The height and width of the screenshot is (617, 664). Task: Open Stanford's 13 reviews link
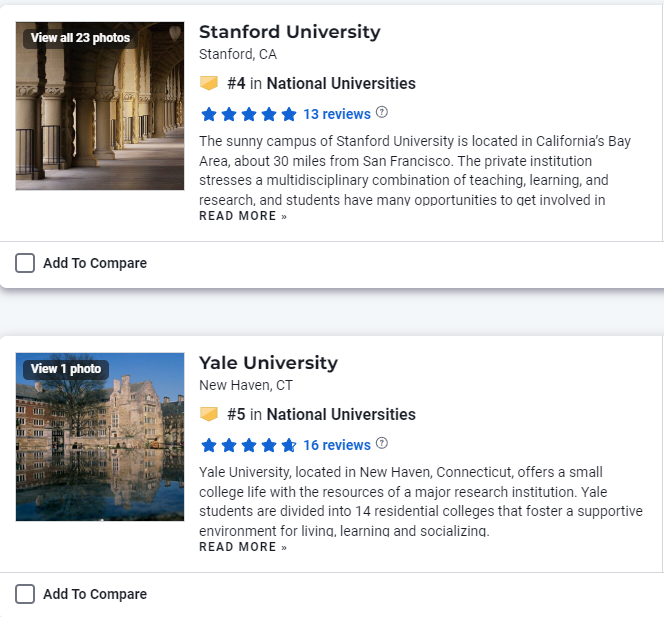337,114
